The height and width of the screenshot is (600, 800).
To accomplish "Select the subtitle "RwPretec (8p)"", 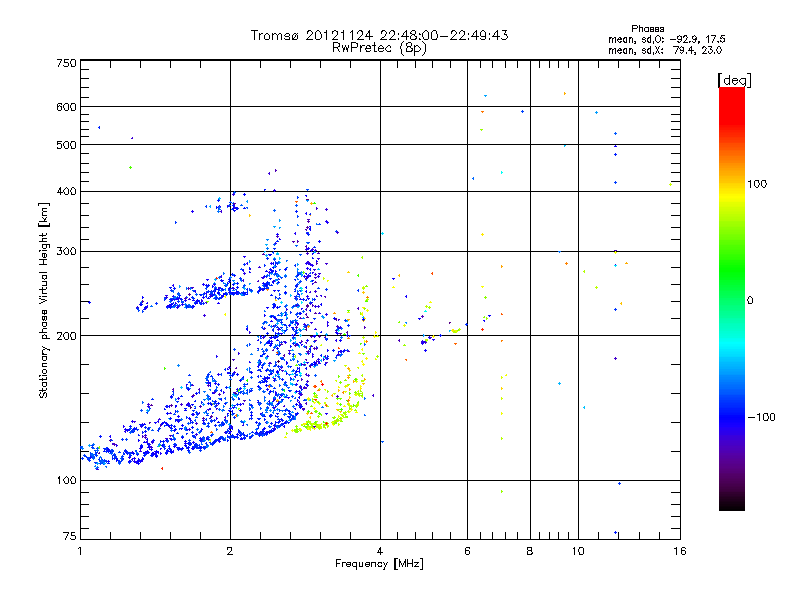I will pos(379,48).
